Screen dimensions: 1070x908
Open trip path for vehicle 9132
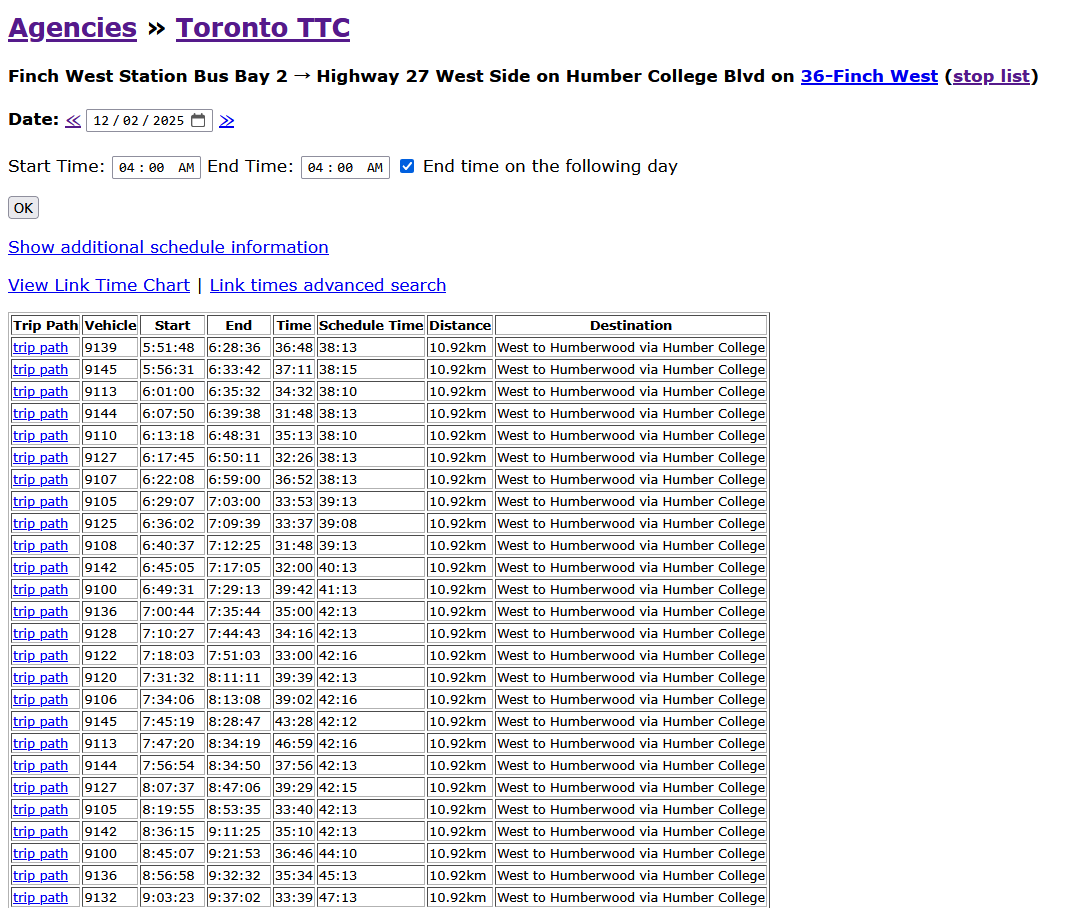coord(40,898)
